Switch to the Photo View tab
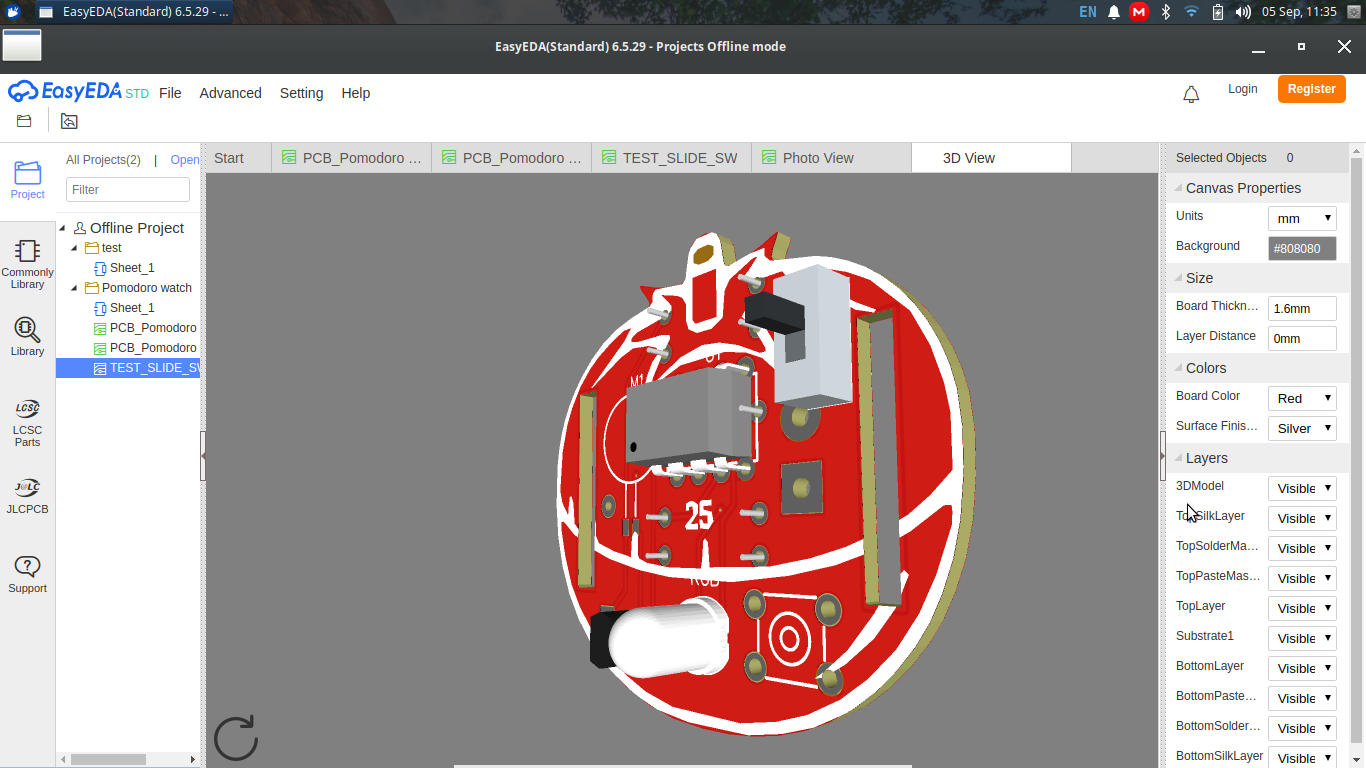 [x=817, y=157]
